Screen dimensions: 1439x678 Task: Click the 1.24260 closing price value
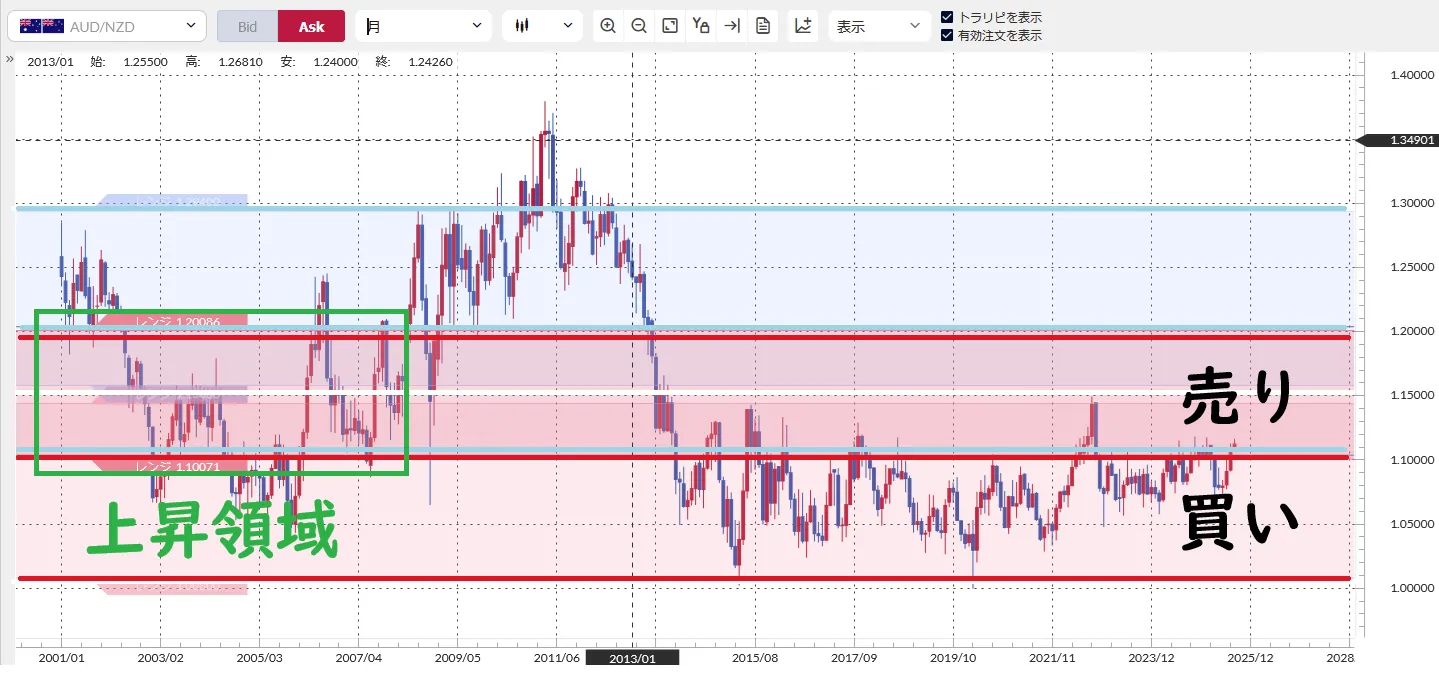tap(431, 62)
